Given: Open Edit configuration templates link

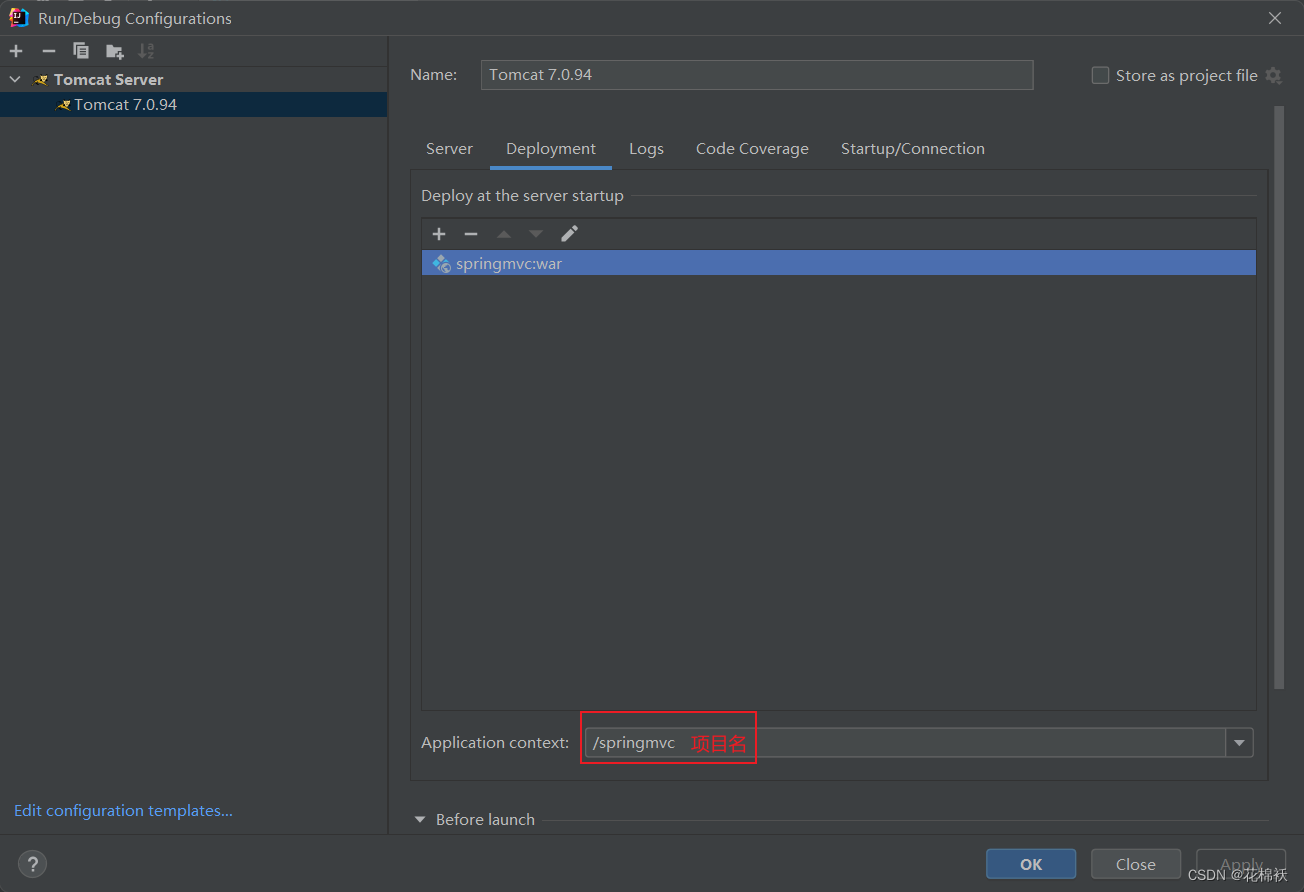Looking at the screenshot, I should pyautogui.click(x=123, y=811).
